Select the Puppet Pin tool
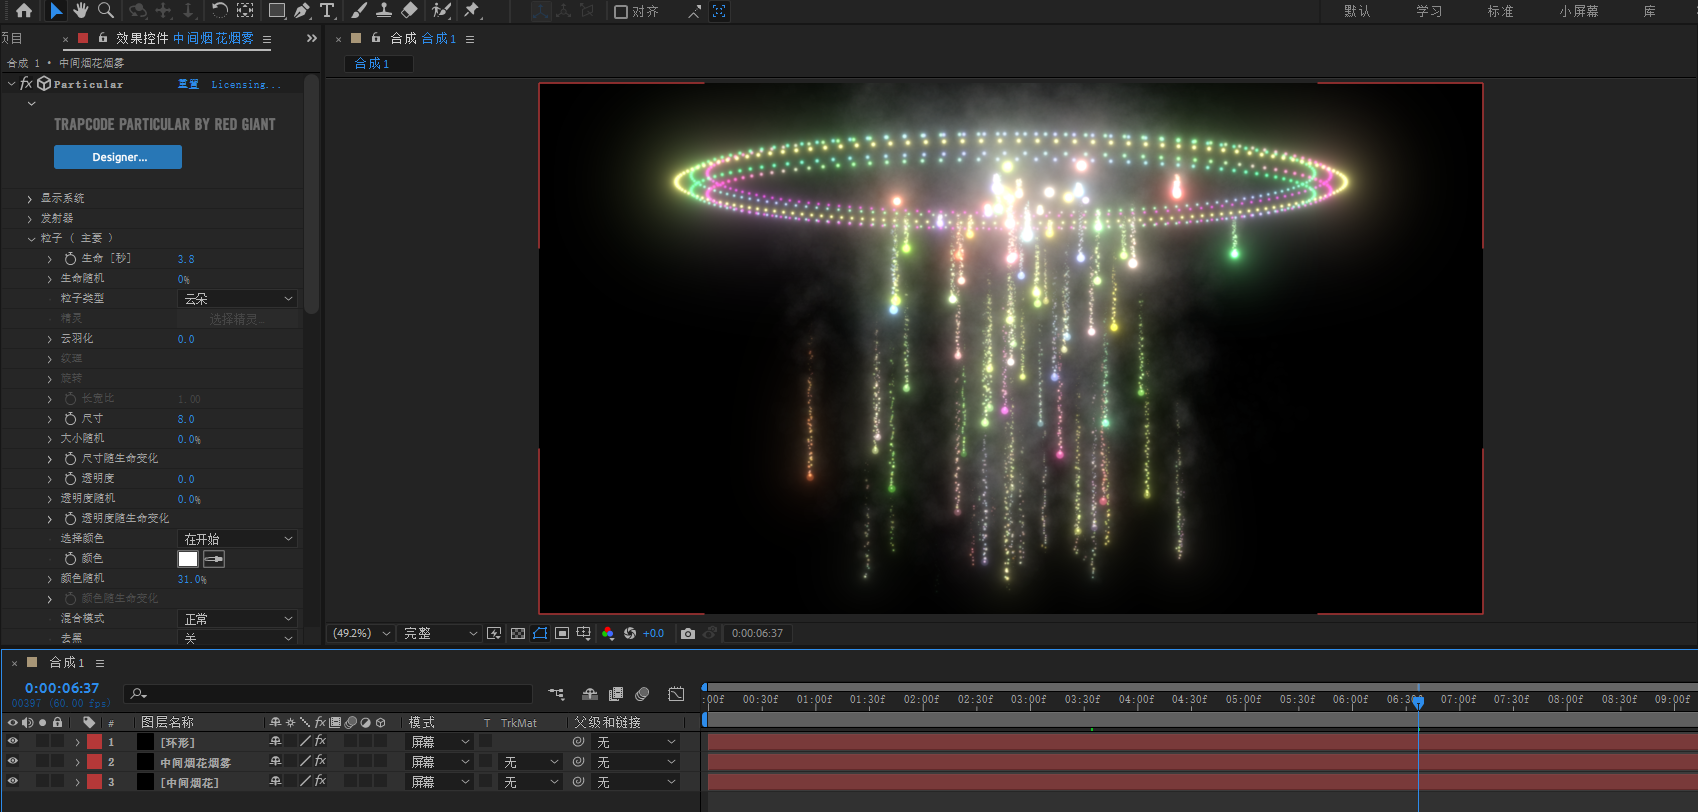 click(472, 11)
